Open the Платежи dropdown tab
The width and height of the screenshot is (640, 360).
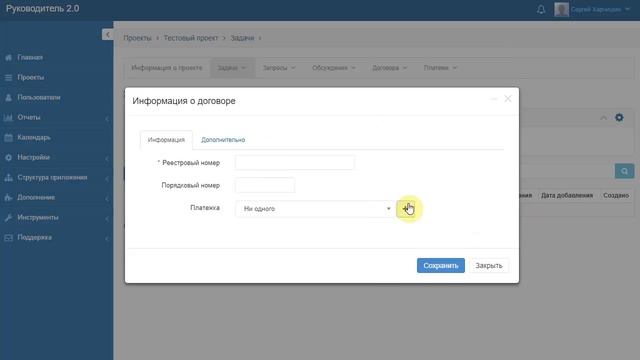[x=440, y=68]
